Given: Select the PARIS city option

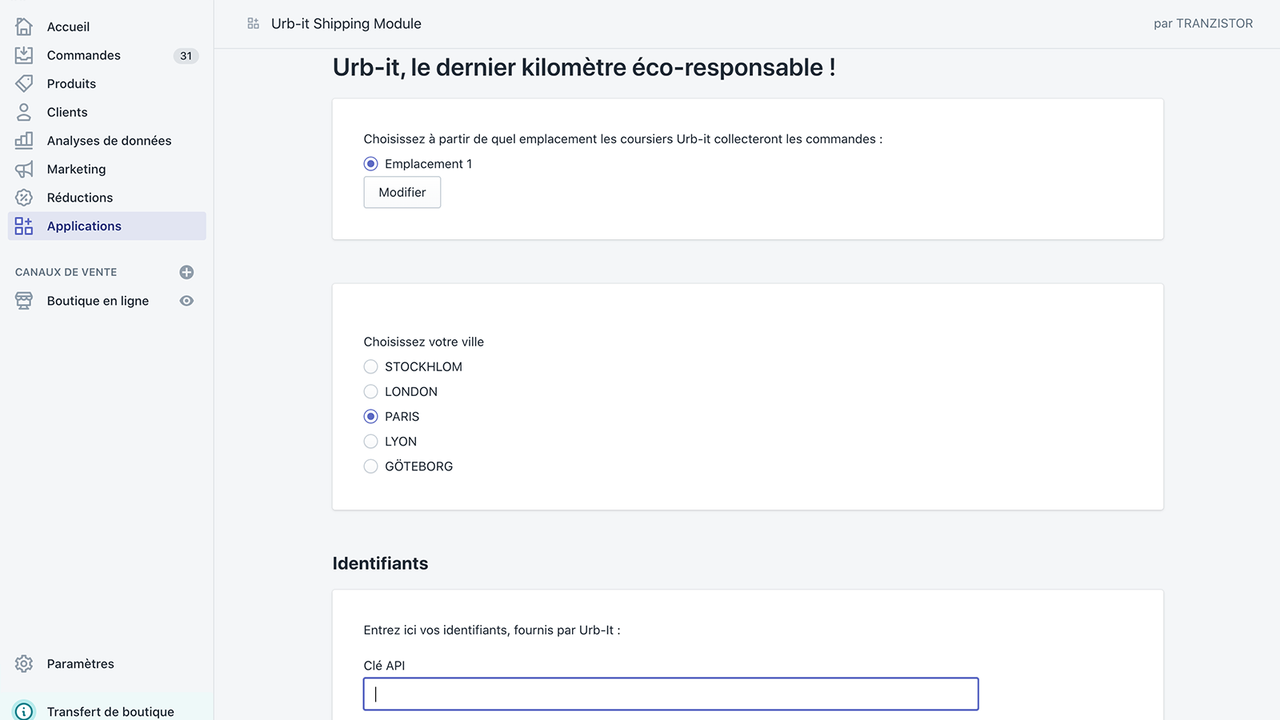Looking at the screenshot, I should [371, 417].
